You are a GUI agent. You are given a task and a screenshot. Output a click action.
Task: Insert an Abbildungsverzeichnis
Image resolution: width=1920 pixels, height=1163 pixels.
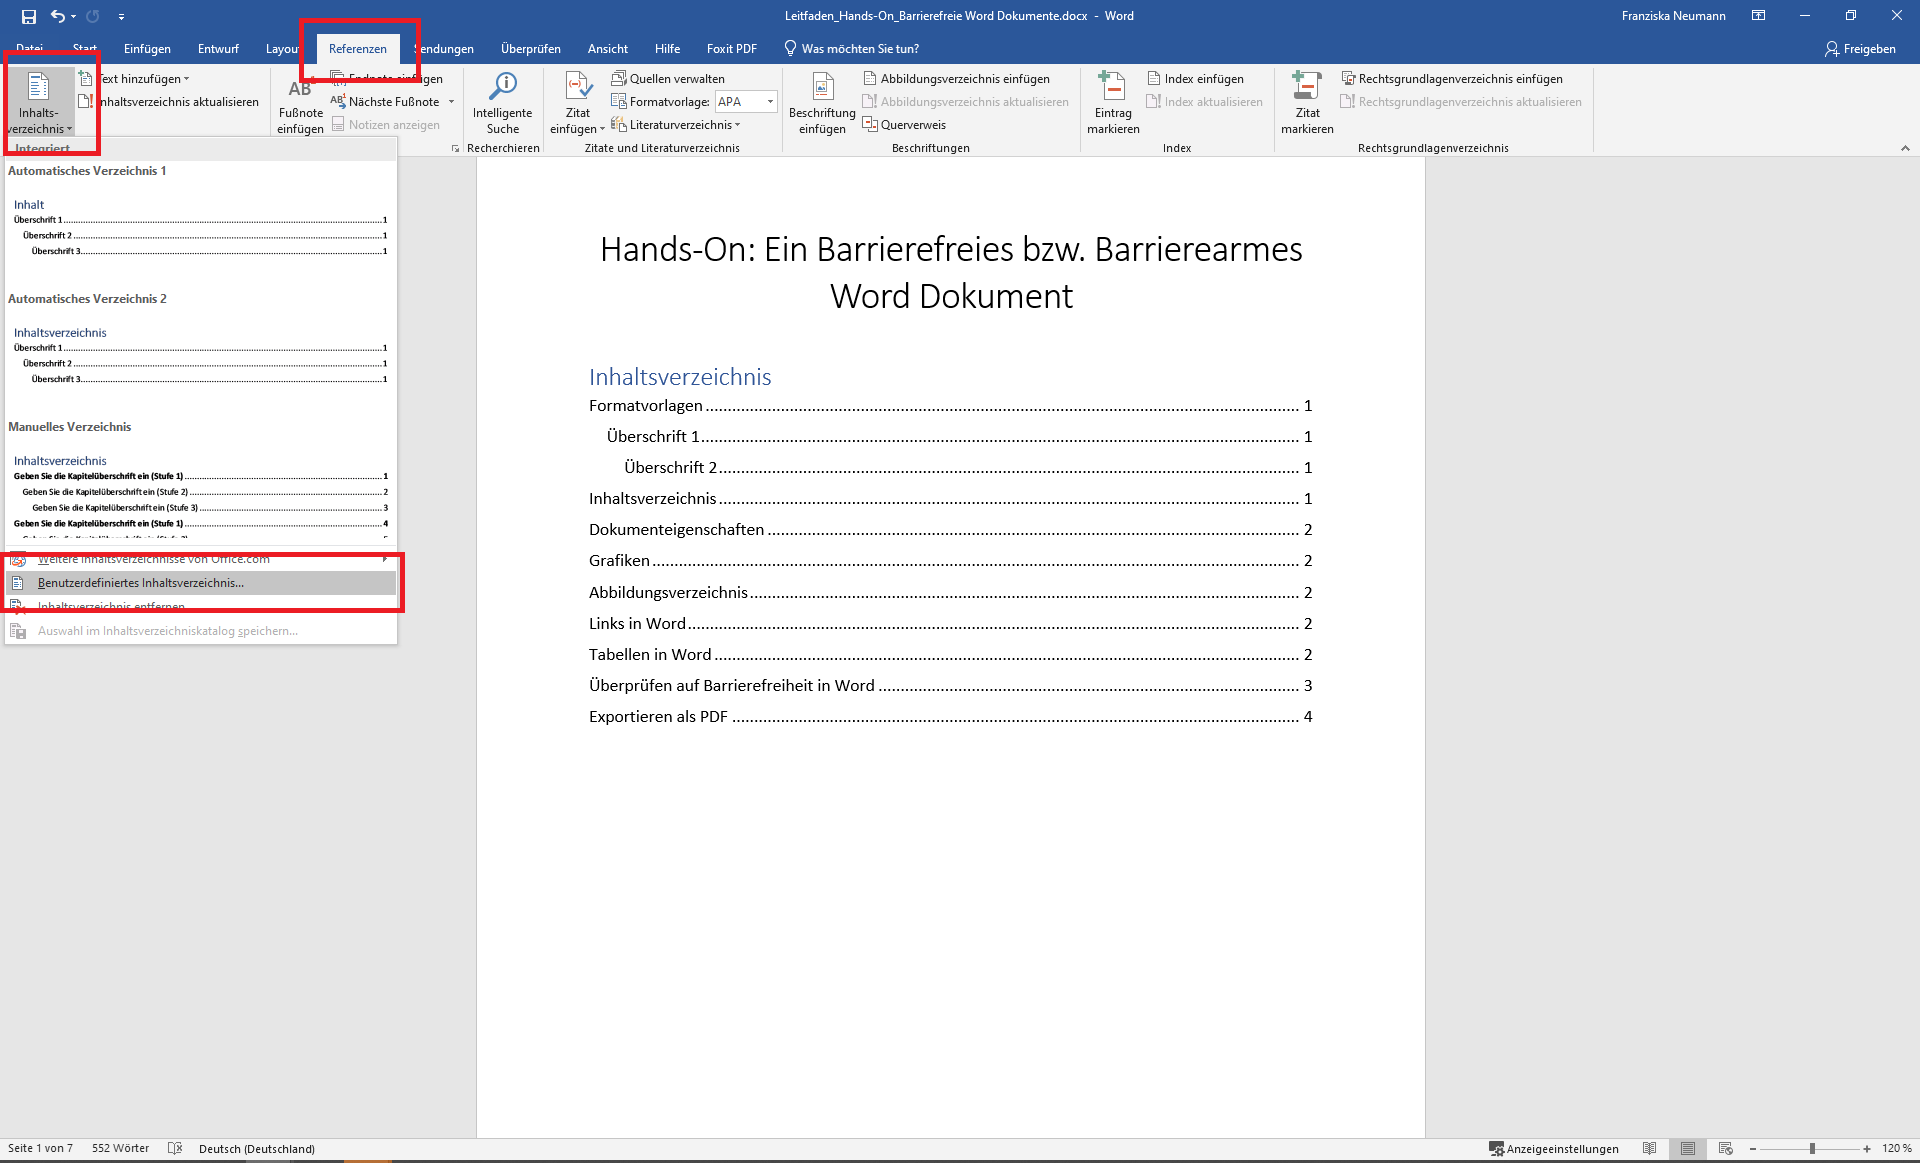(963, 78)
